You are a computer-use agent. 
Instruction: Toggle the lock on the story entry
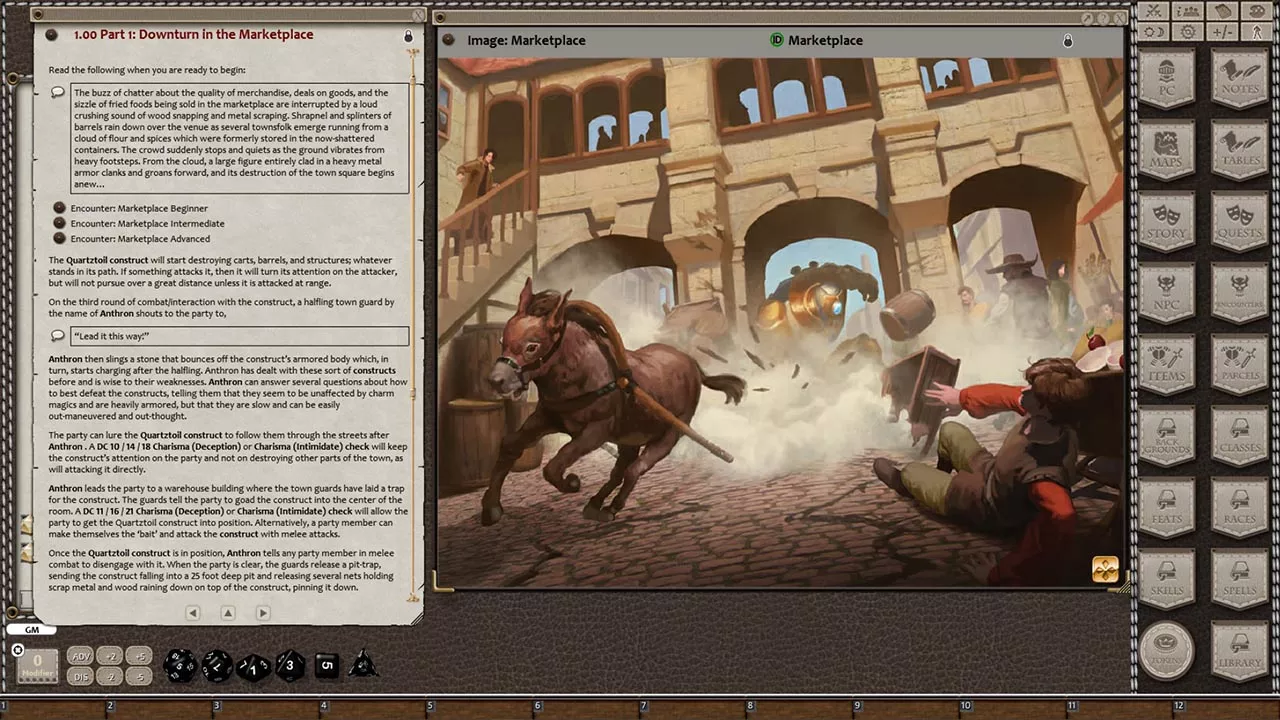click(408, 36)
